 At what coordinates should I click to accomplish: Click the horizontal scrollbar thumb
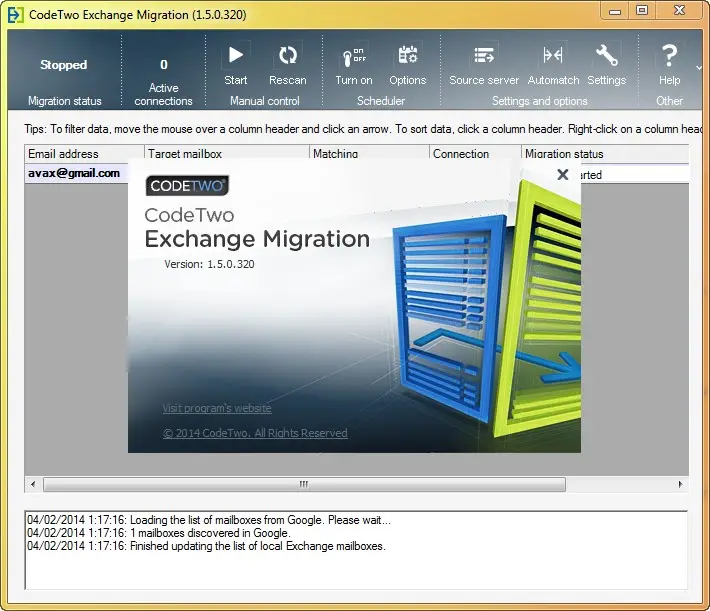pos(304,484)
